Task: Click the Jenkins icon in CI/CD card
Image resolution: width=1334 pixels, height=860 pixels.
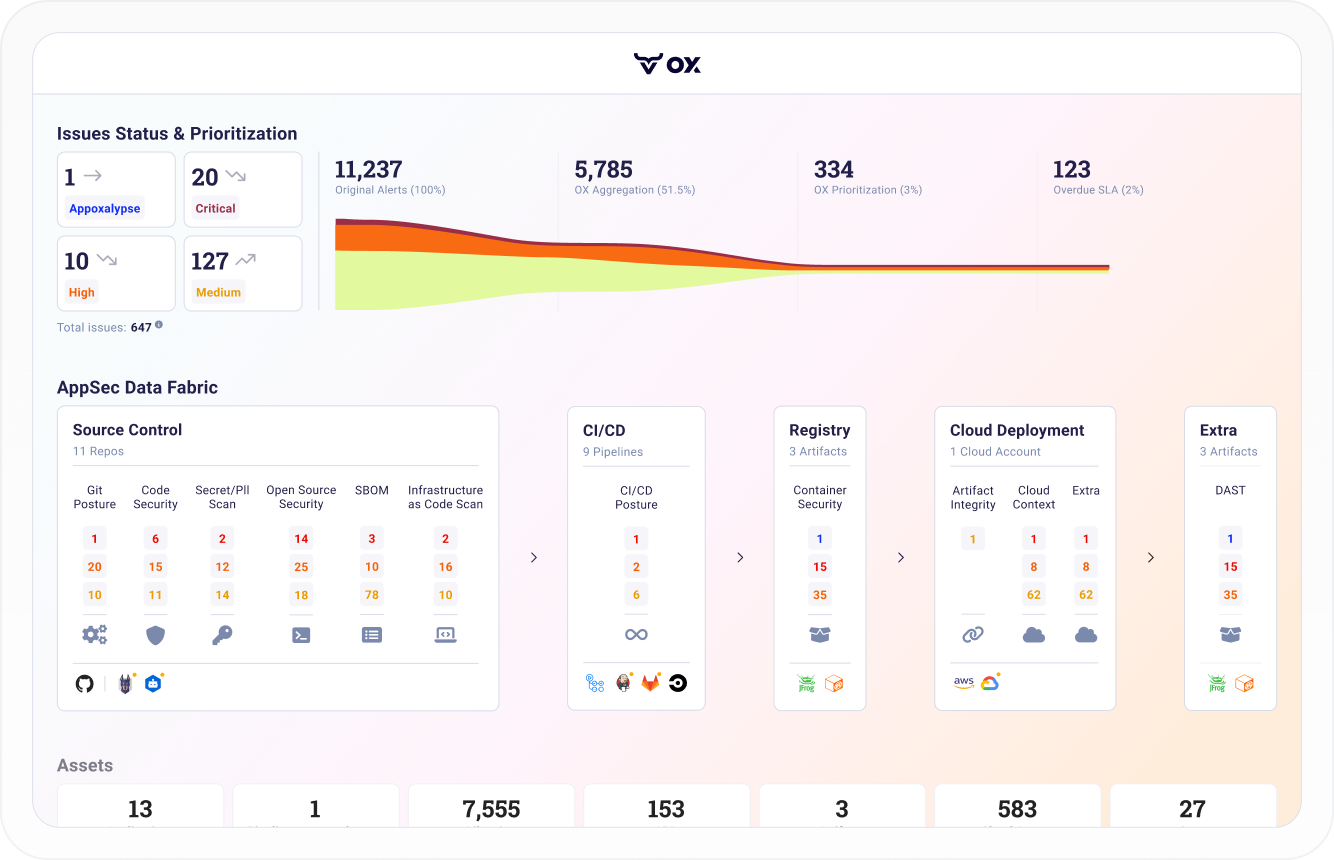Action: tap(624, 684)
